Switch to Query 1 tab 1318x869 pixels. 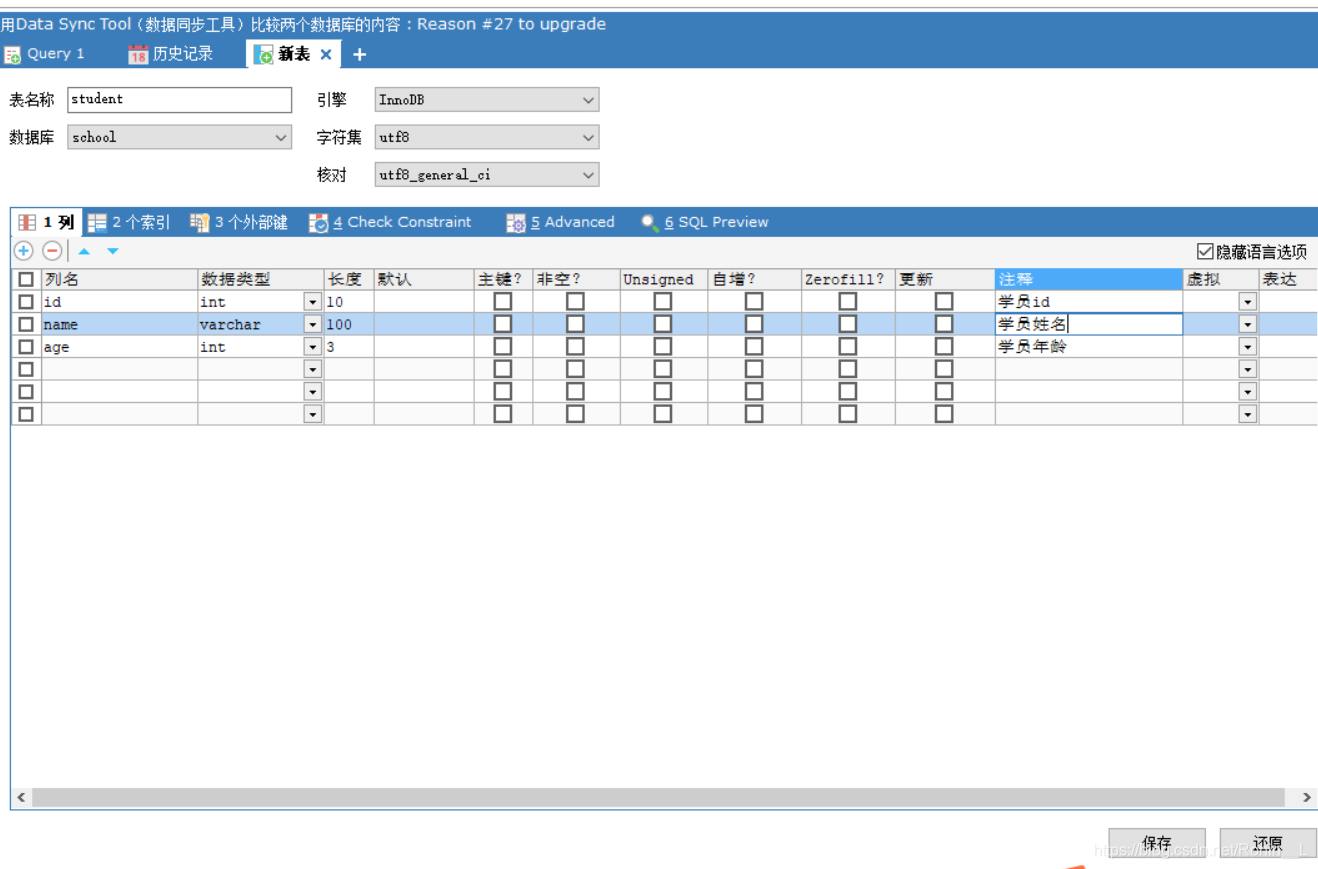(45, 54)
